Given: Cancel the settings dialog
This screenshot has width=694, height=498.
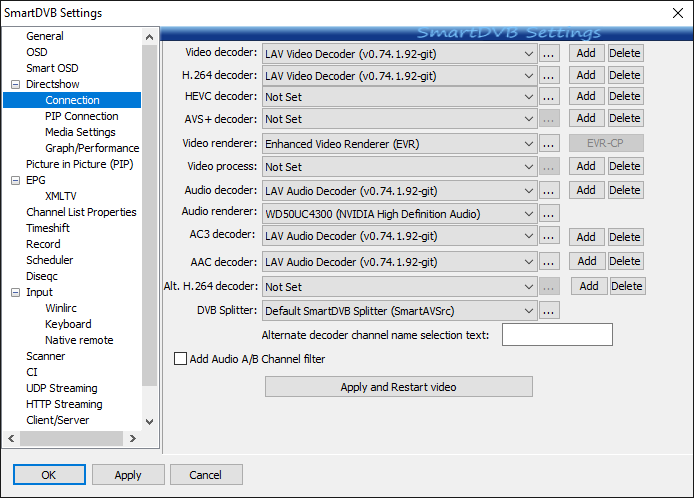Looking at the screenshot, I should (206, 475).
